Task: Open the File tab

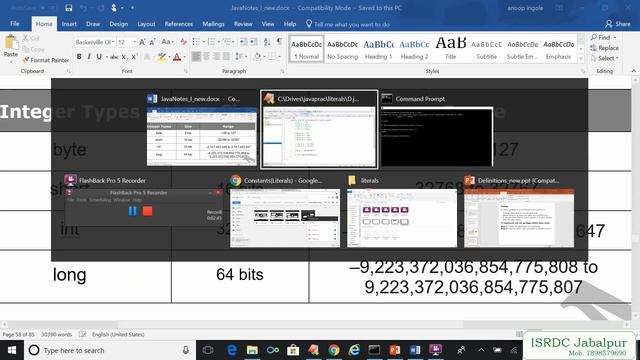Action: [15, 24]
